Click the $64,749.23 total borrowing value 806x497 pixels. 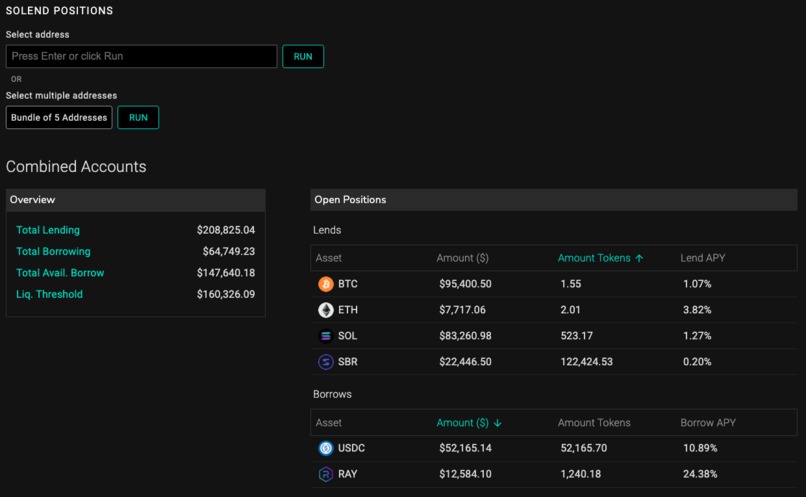pos(229,251)
